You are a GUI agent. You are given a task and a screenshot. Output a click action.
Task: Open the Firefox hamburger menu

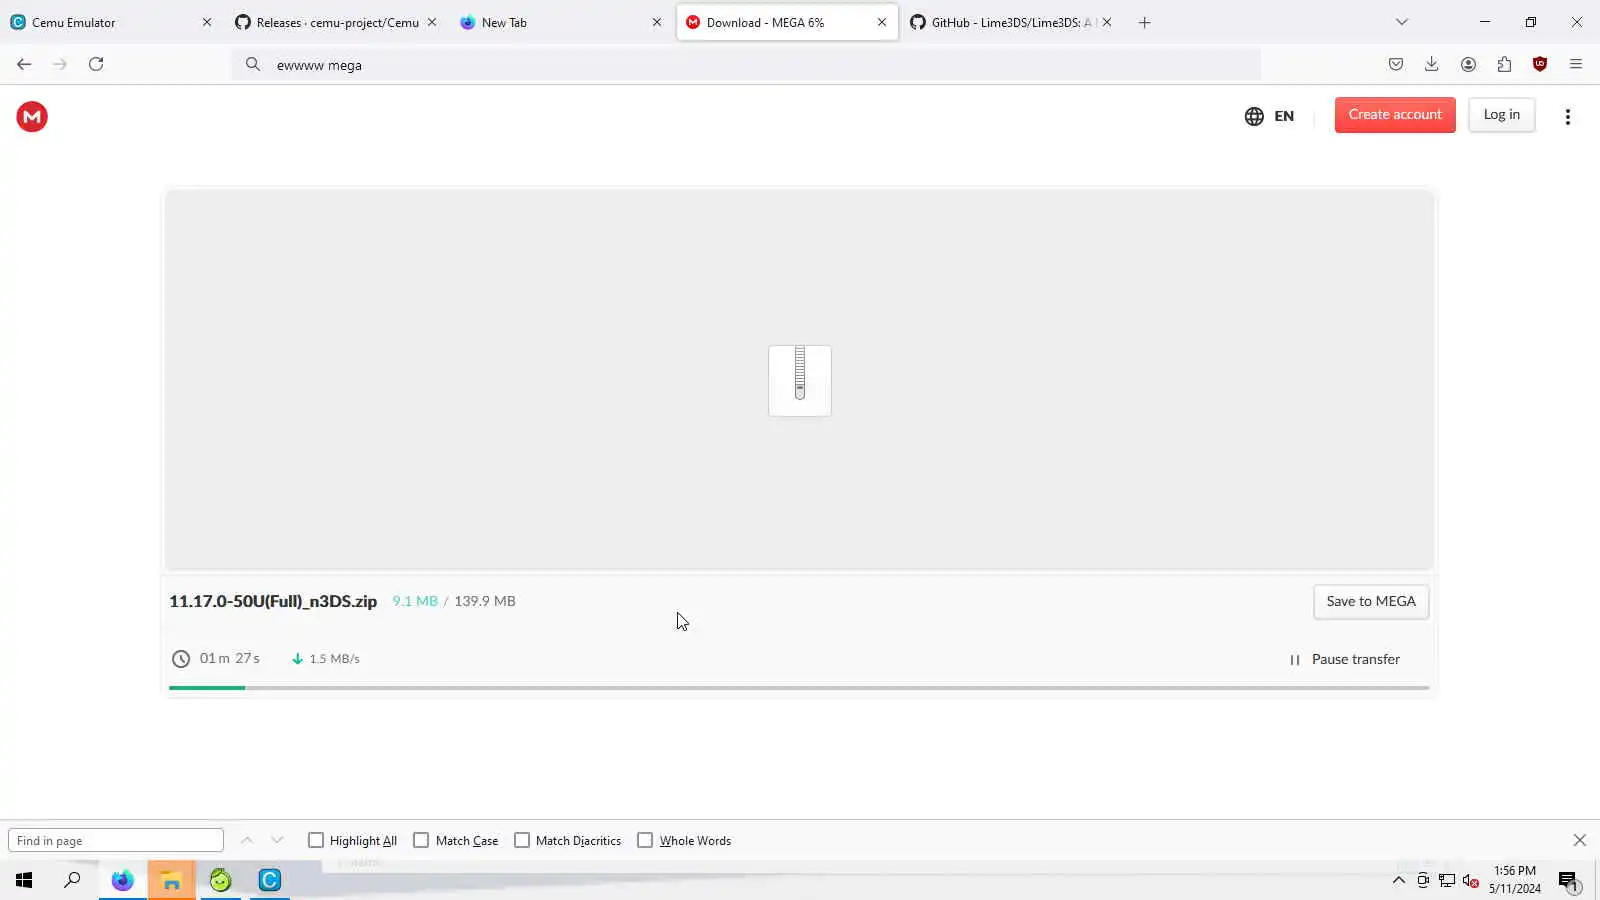coord(1576,64)
